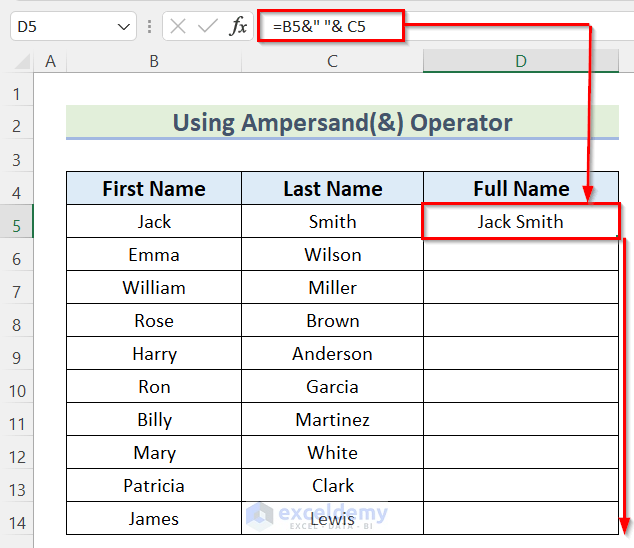Viewport: 634px width, 548px height.
Task: Select cell containing 'Jack'
Action: click(x=154, y=222)
